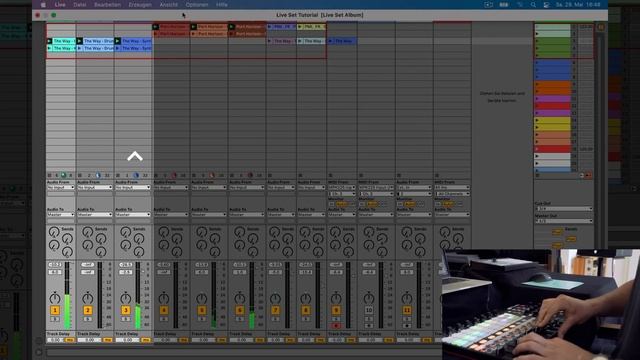
Task: Open the Bearbeiten menu
Action: (x=107, y=5)
